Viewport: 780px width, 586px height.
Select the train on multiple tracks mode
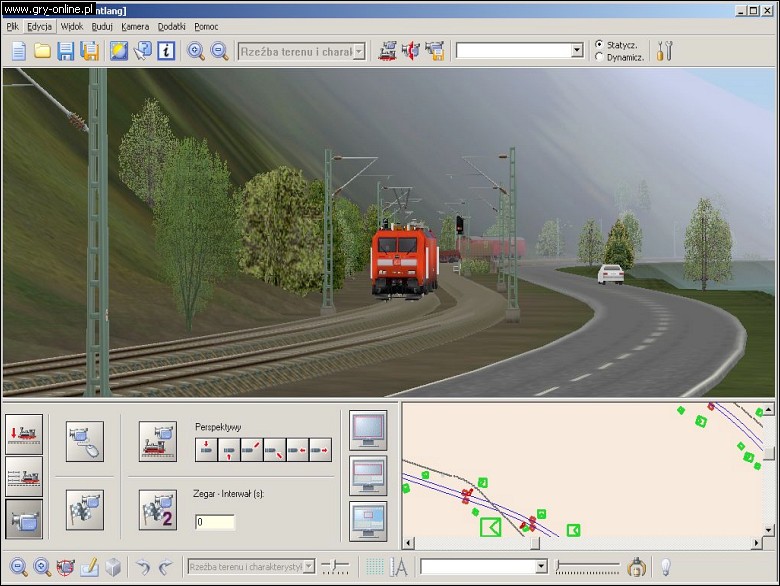(x=24, y=477)
